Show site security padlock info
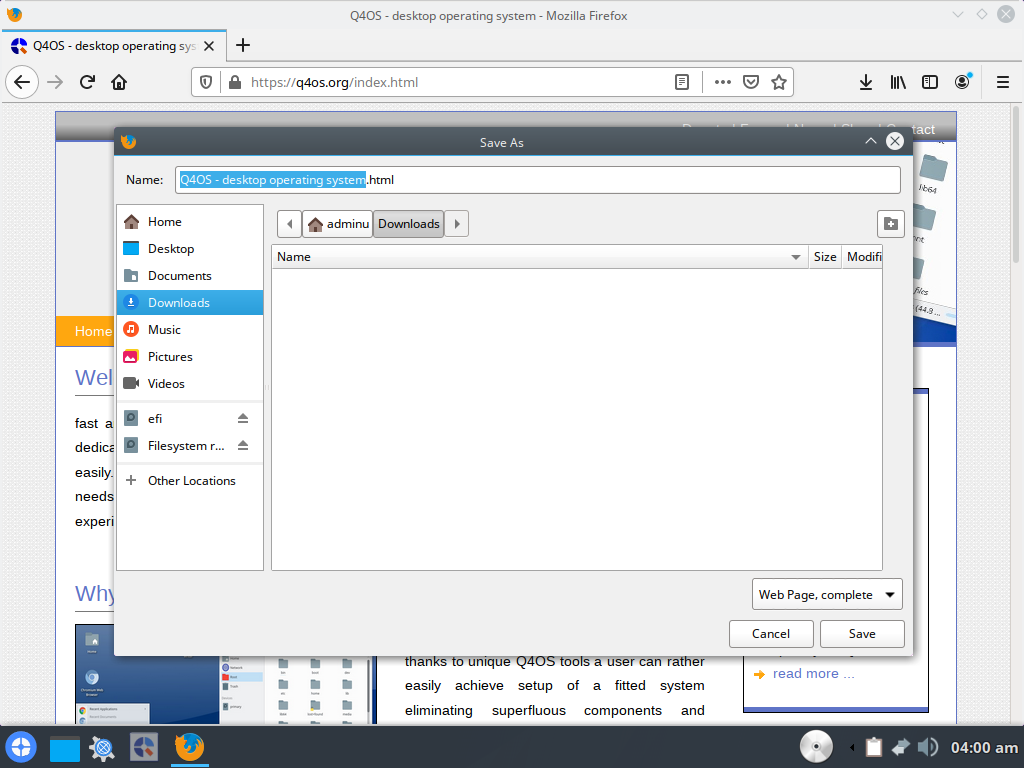 coord(234,82)
